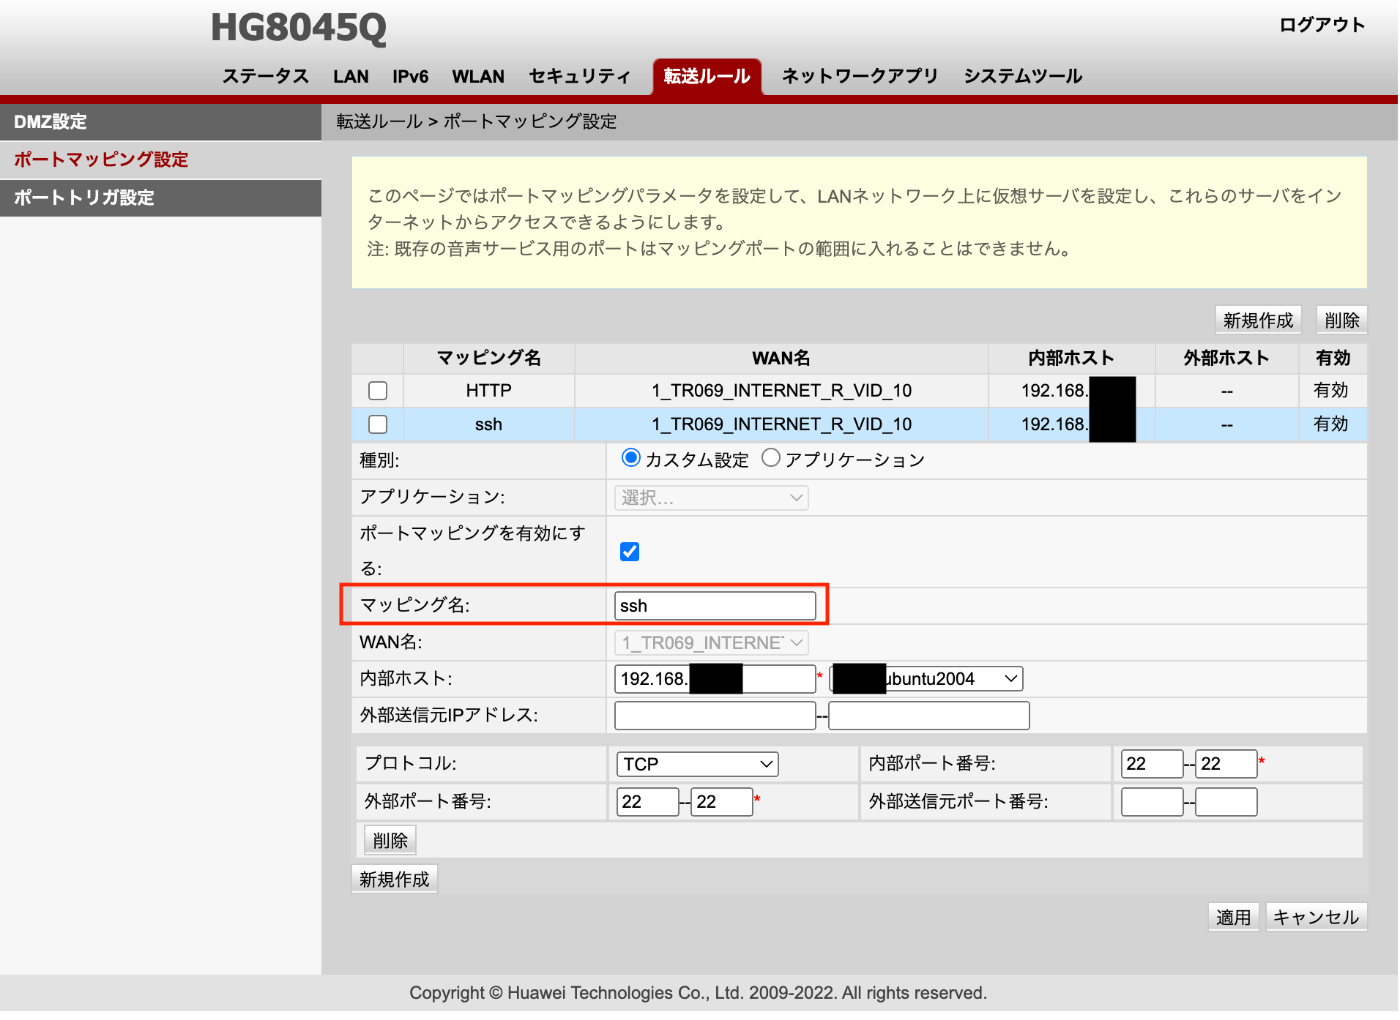This screenshot has width=1400, height=1020.
Task: Toggle ポートマッピングを有効にする checkbox
Action: (x=630, y=552)
